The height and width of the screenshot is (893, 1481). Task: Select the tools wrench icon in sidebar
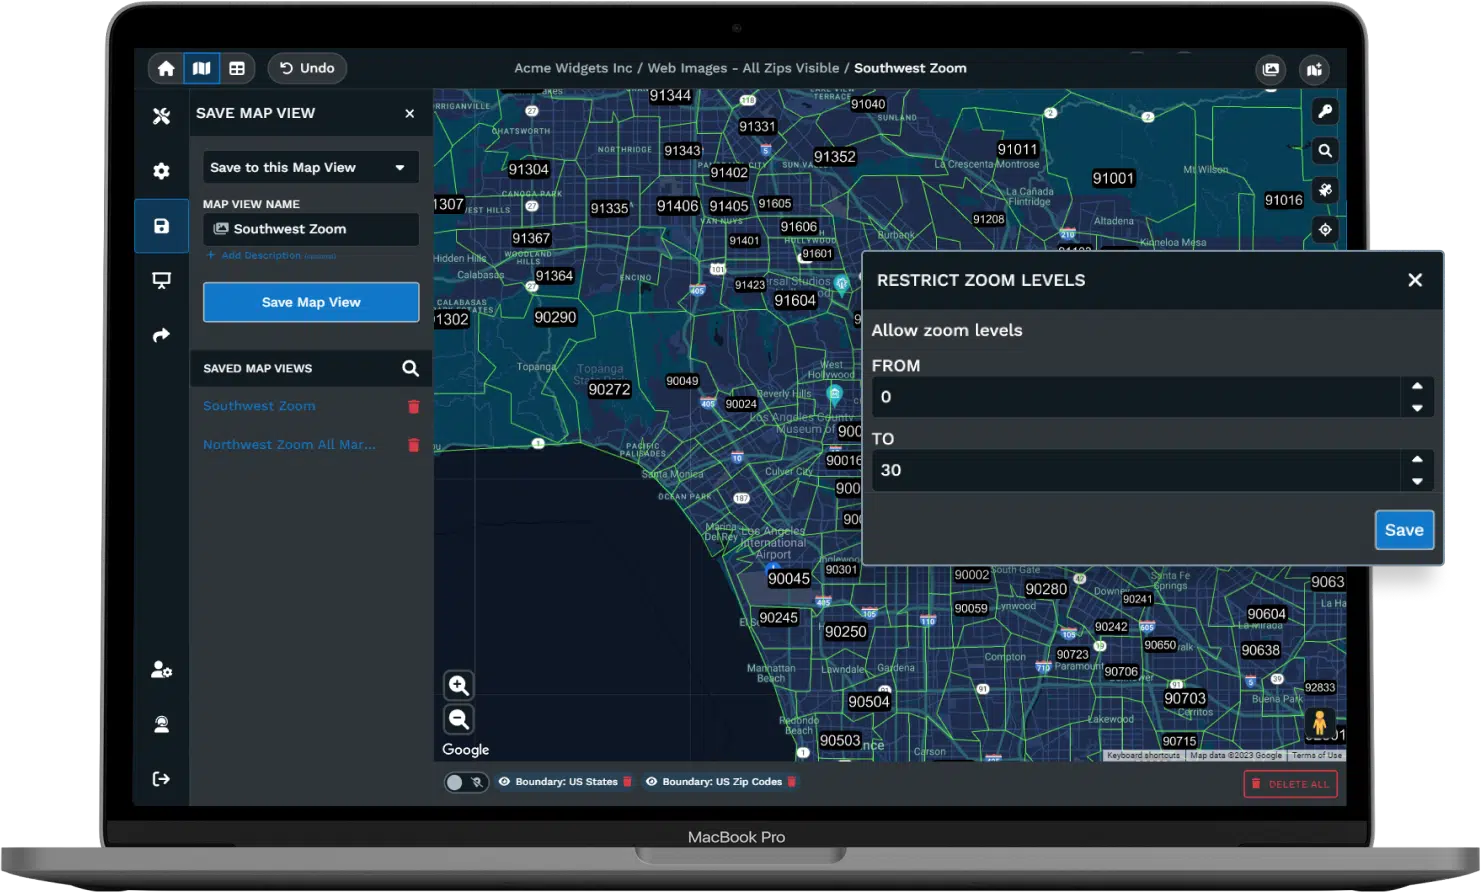coord(161,116)
